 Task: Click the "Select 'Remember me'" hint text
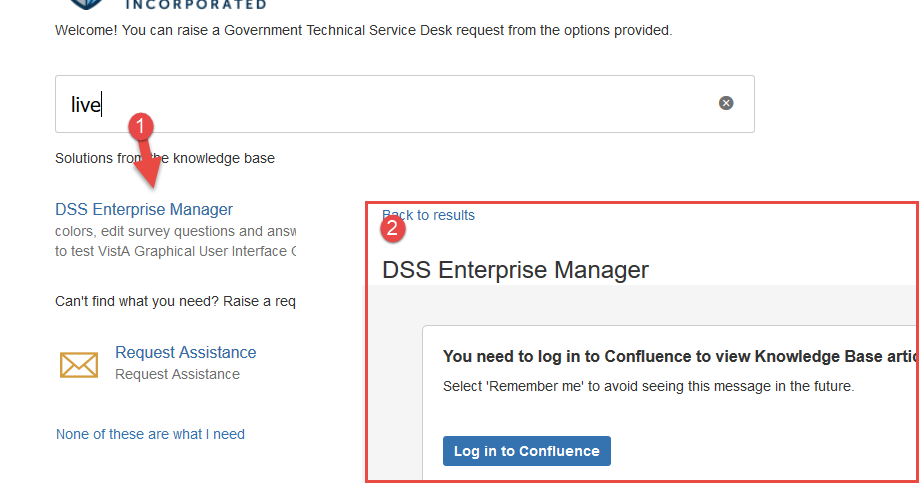point(648,386)
